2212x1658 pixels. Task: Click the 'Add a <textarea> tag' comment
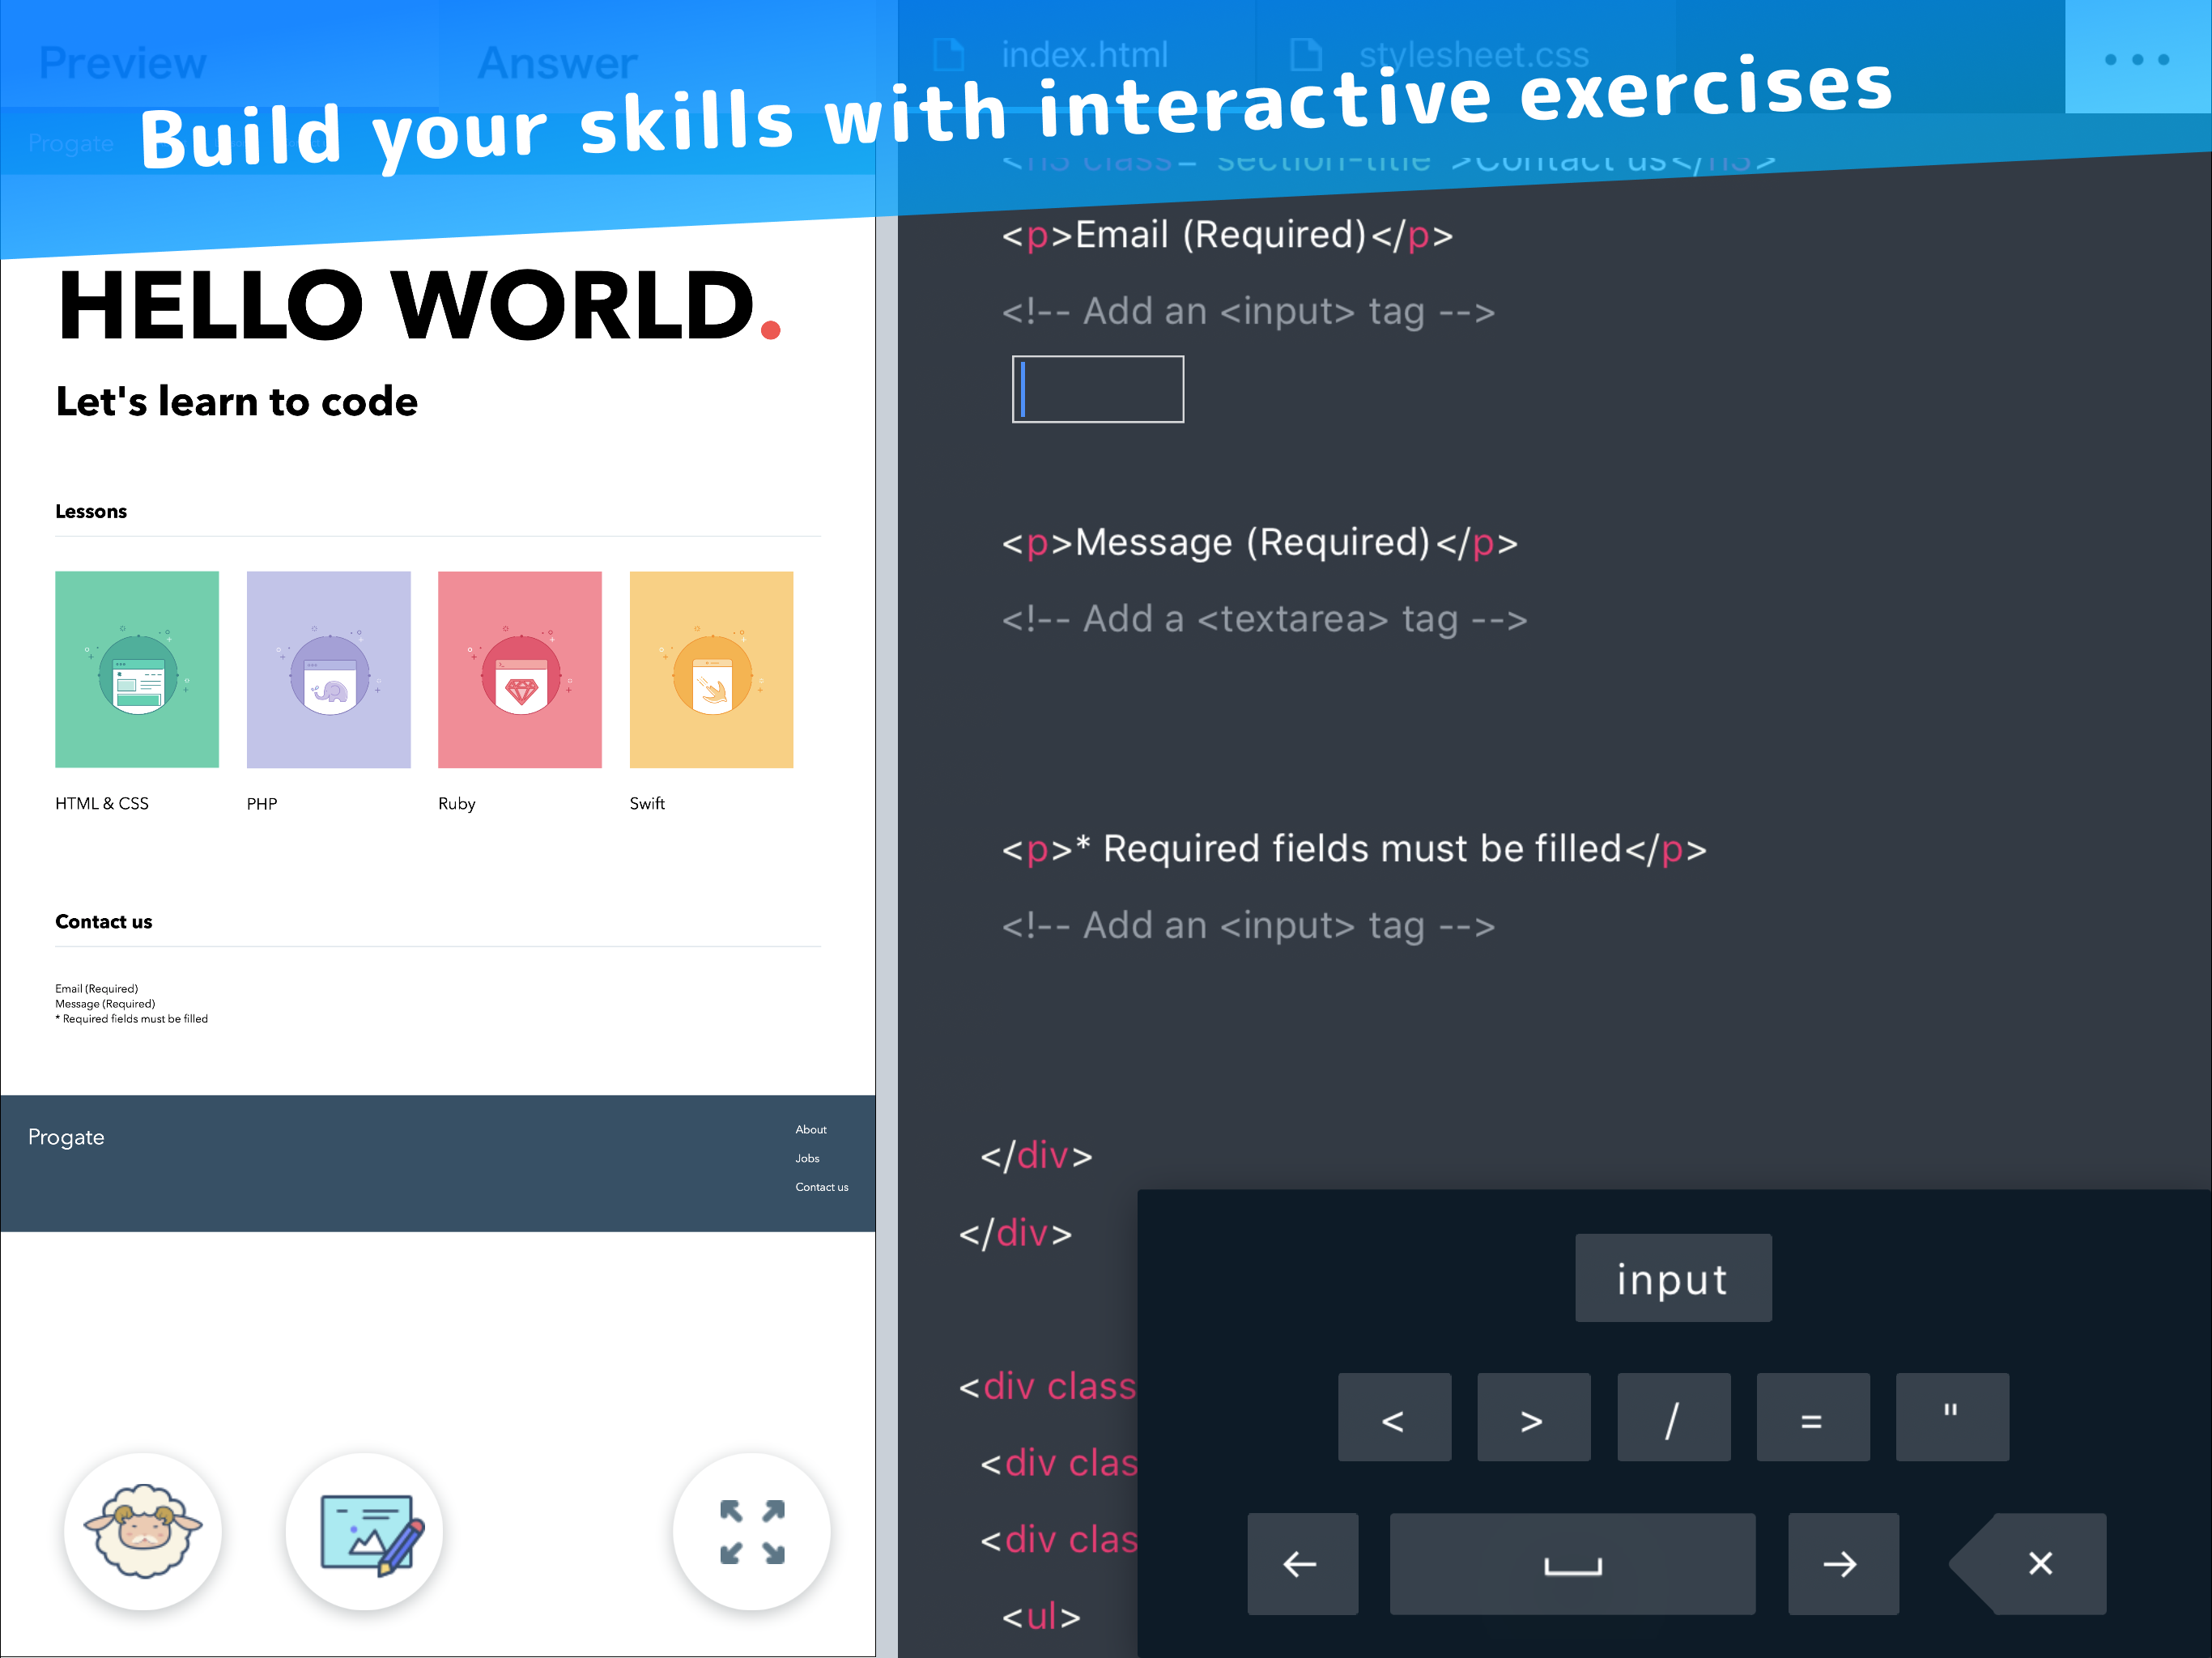[x=1264, y=619]
